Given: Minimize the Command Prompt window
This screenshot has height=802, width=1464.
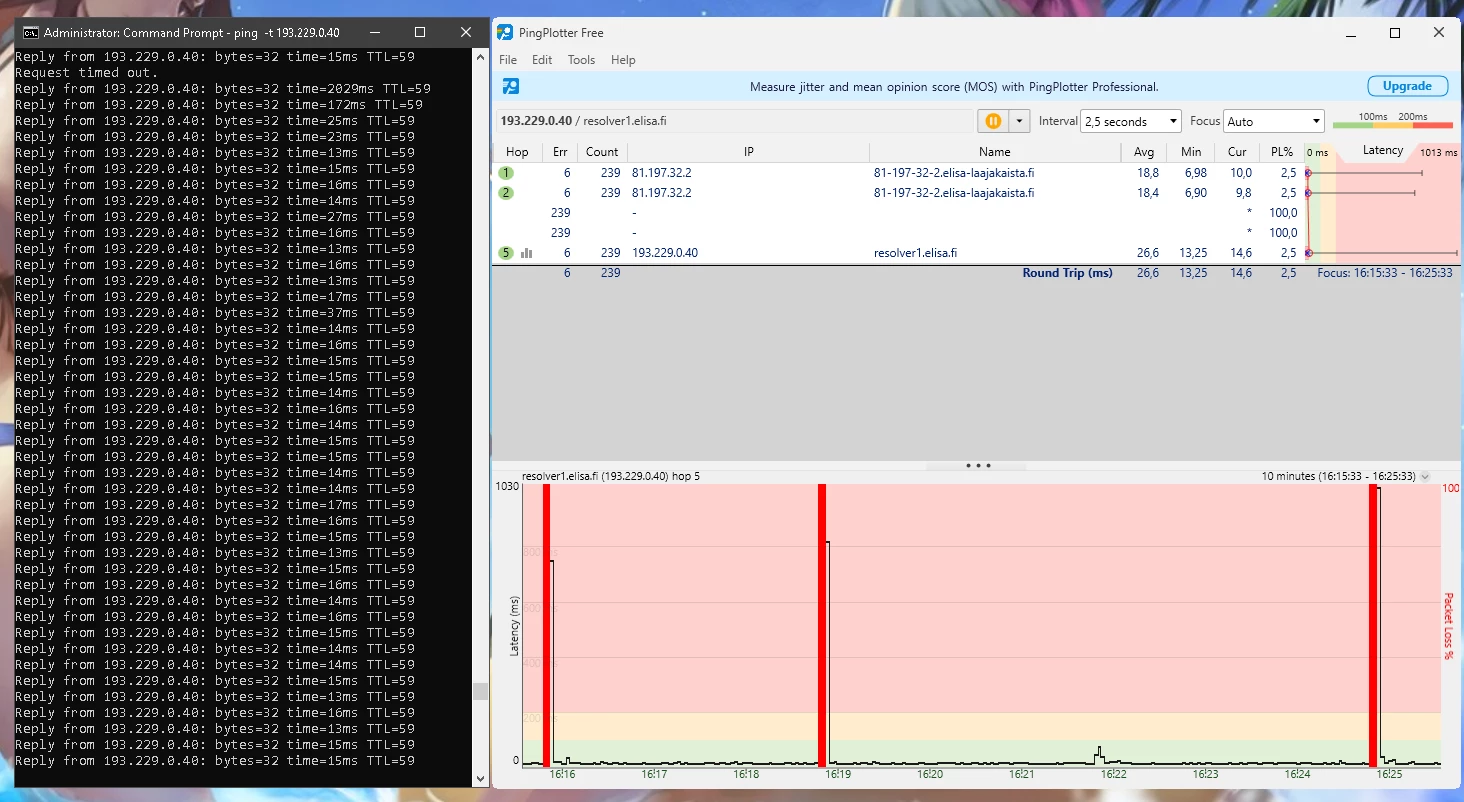Looking at the screenshot, I should [x=374, y=33].
